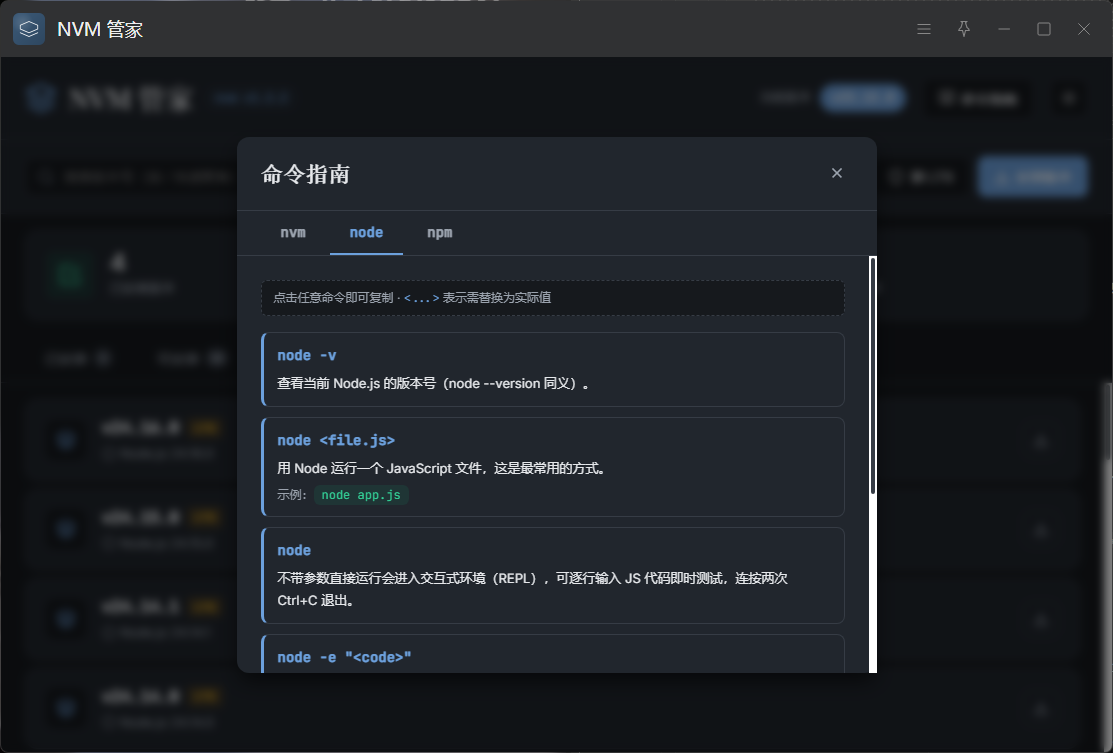
Task: Click the node -v description text
Action: (433, 383)
